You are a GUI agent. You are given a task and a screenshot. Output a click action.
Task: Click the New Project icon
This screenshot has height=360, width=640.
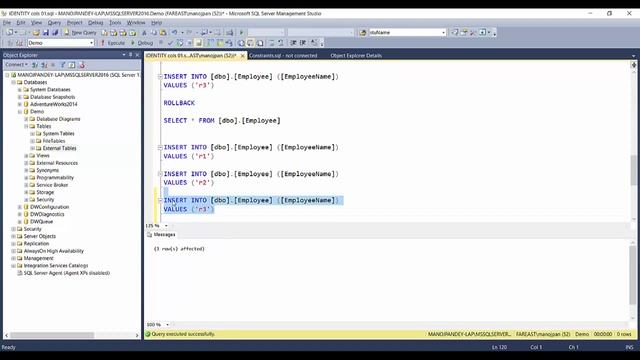pyautogui.click(x=9, y=32)
